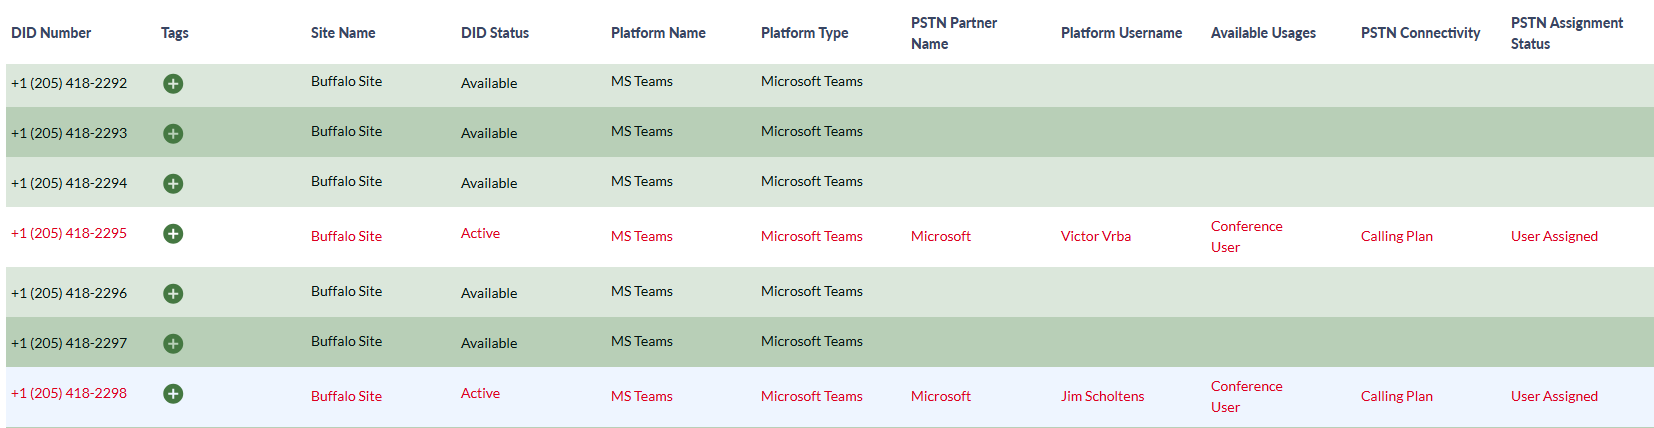Select username Victor Vrba

tap(1096, 236)
